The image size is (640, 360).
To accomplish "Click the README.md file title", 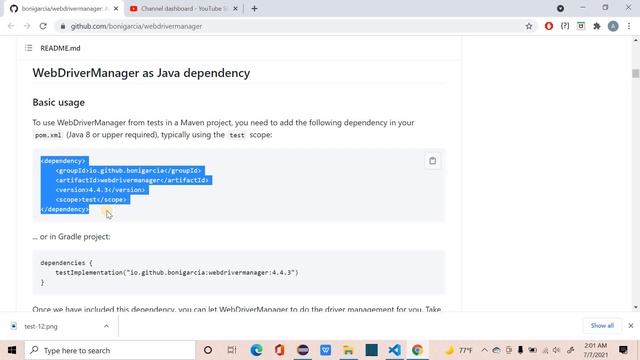I will pos(60,48).
